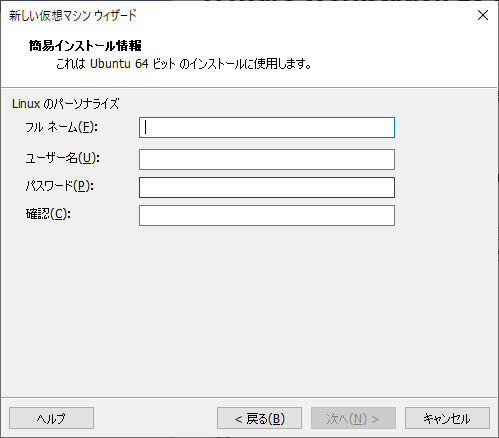
Task: Open help with the ヘルプ button
Action: pyautogui.click(x=51, y=418)
